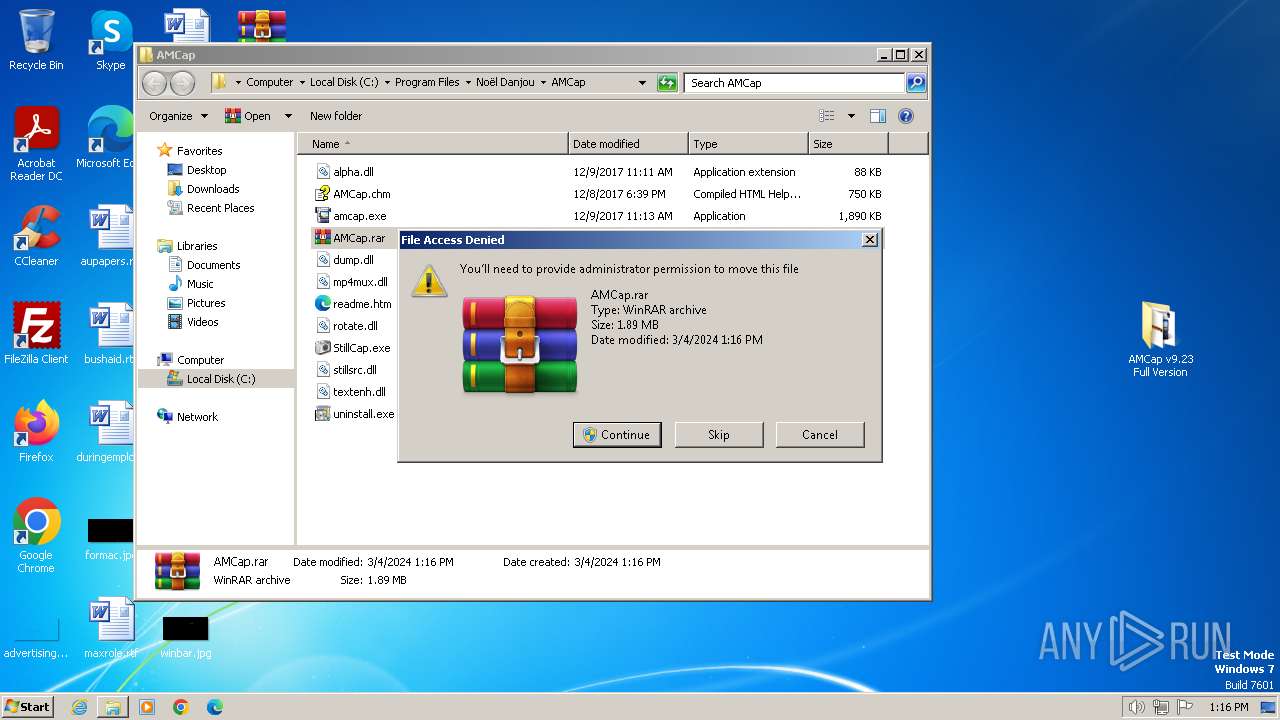Click the volume icon in system tray
This screenshot has width=1280, height=720.
tap(1136, 707)
